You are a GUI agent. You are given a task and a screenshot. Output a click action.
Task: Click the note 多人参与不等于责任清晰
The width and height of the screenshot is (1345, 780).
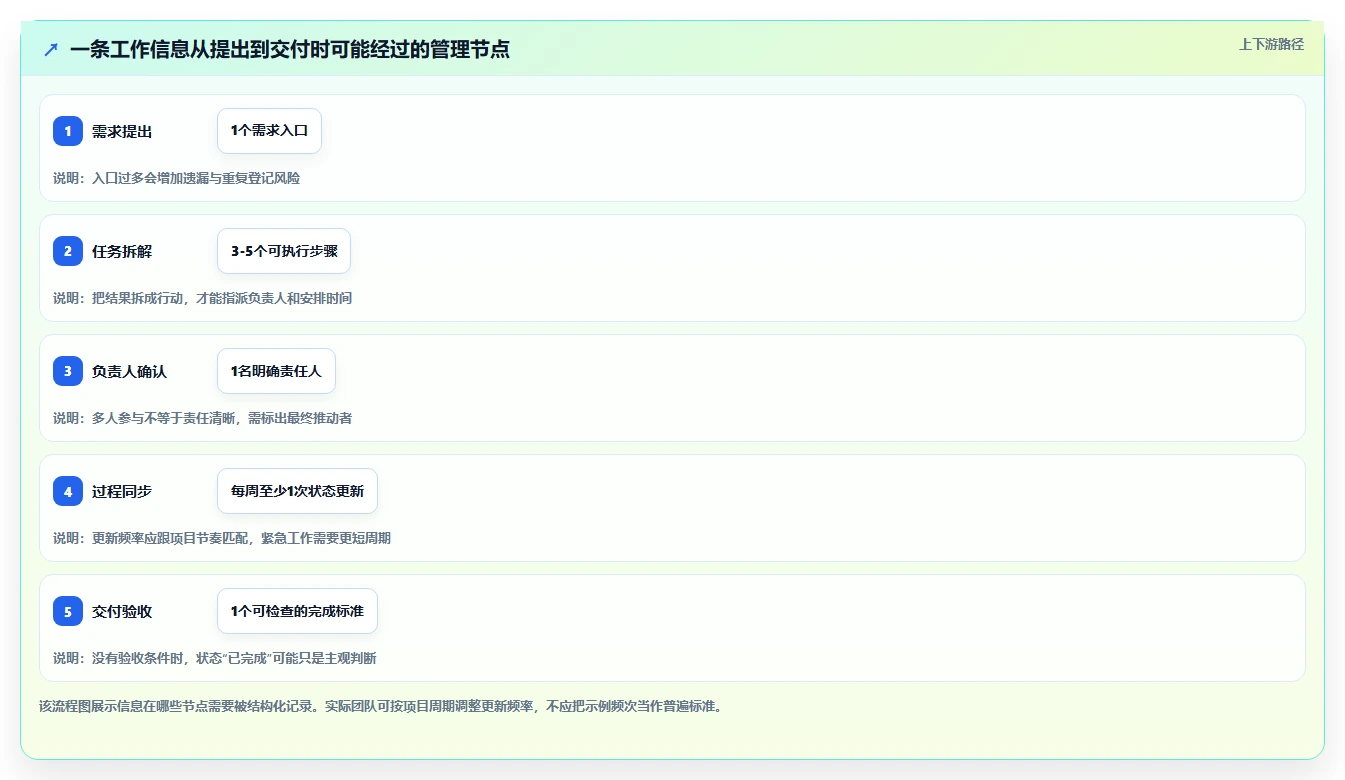[202, 418]
